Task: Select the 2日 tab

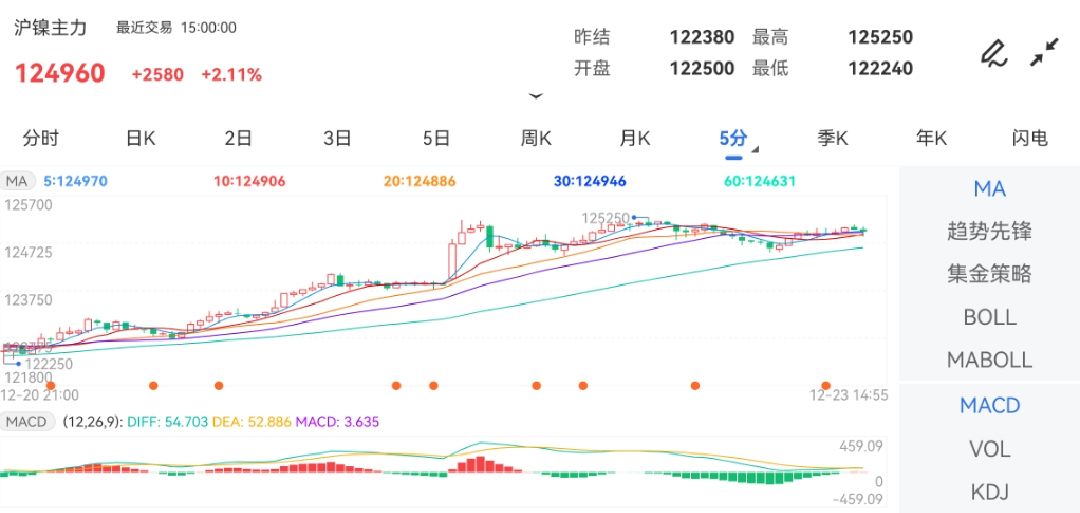Action: click(238, 138)
